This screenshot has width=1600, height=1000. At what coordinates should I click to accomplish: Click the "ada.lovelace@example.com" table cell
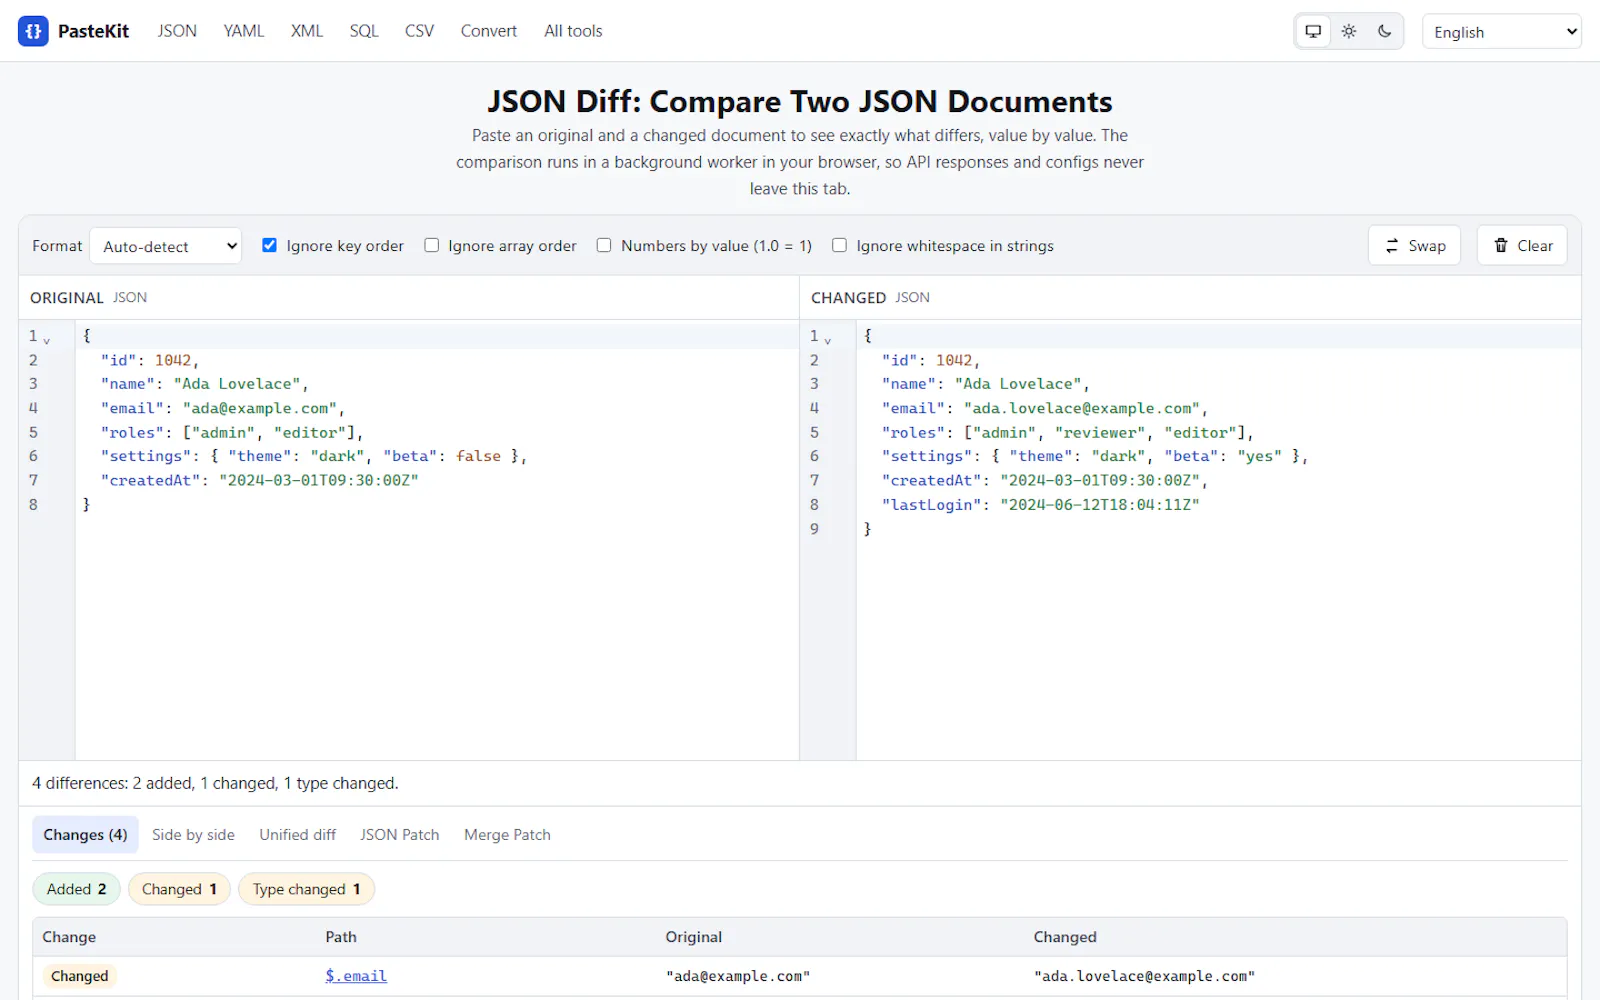click(x=1144, y=976)
